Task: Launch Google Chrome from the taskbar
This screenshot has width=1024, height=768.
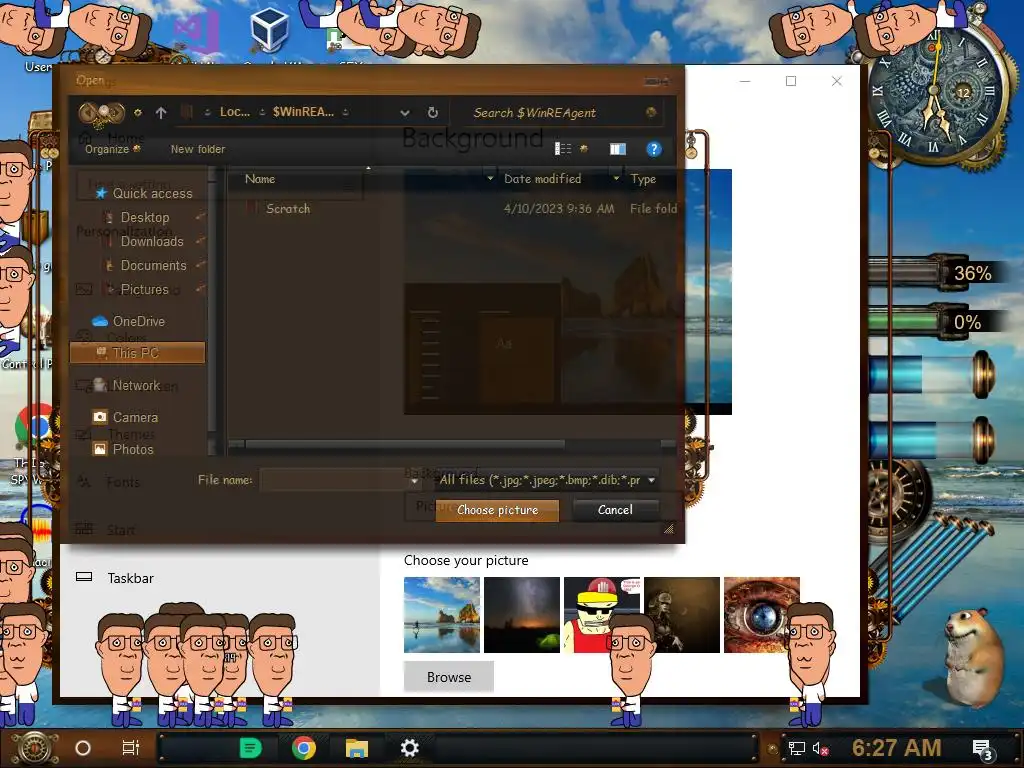Action: point(304,748)
